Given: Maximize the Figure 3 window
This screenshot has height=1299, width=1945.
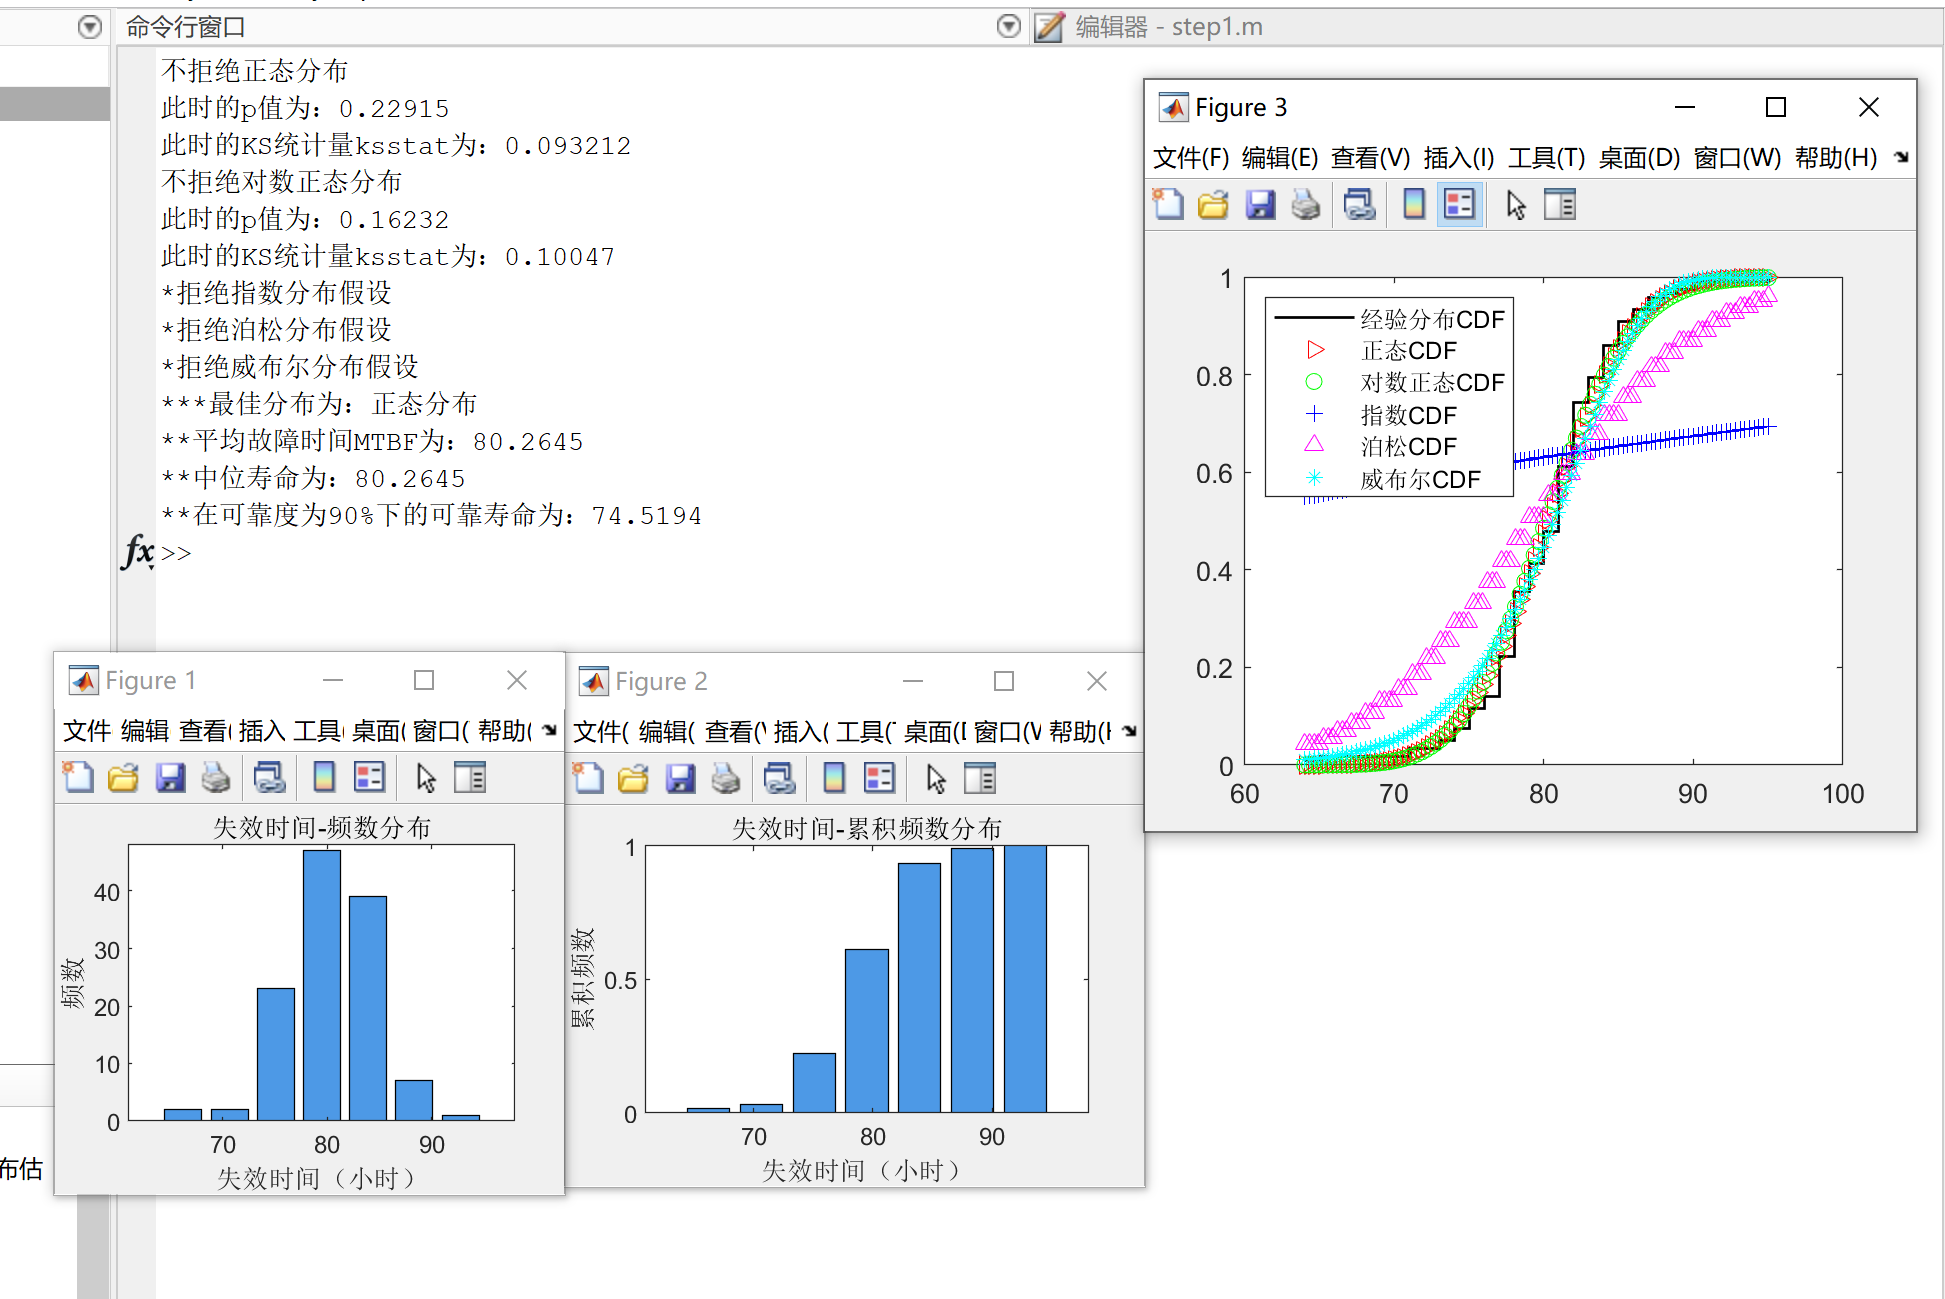Looking at the screenshot, I should click(1776, 107).
